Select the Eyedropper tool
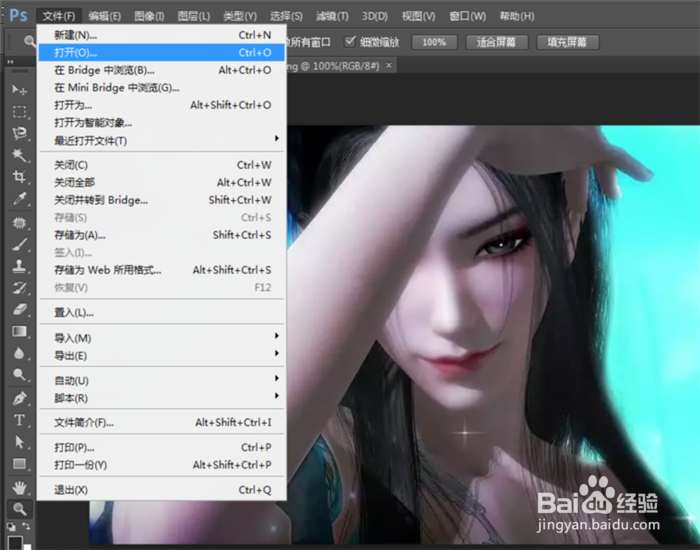The width and height of the screenshot is (700, 550). click(19, 199)
